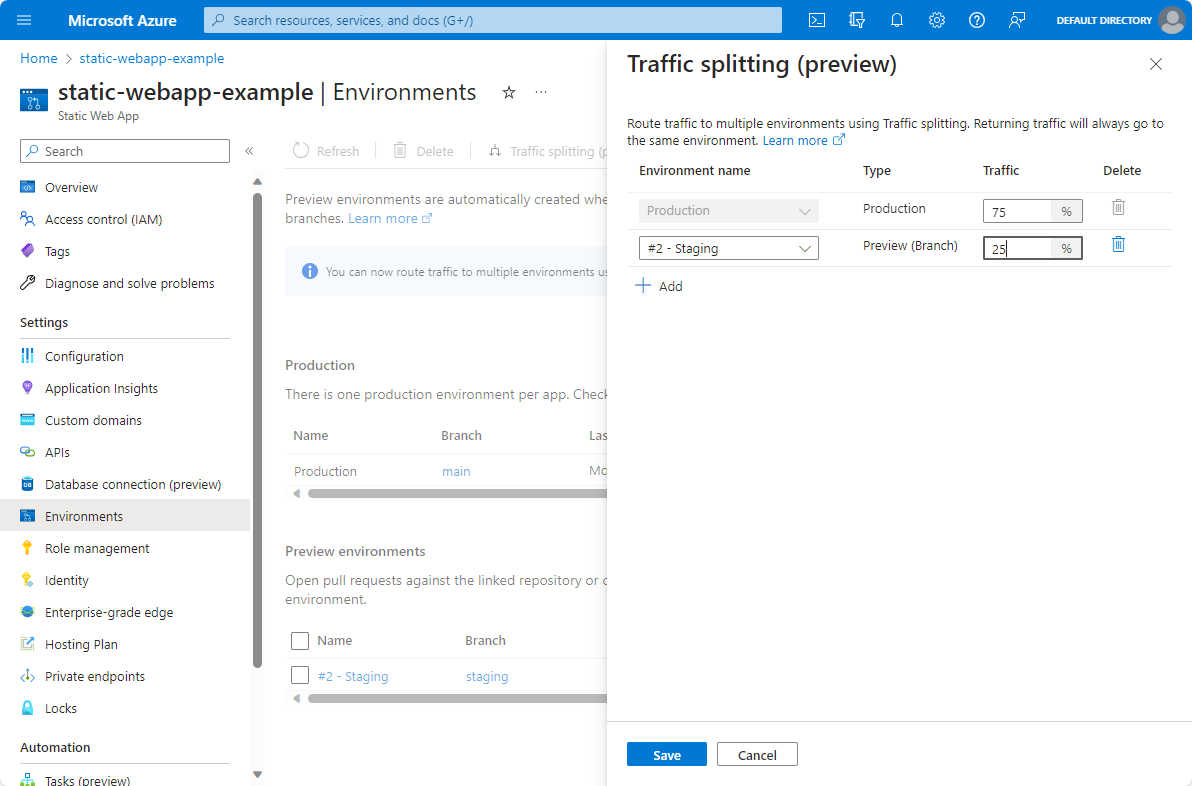The height and width of the screenshot is (786, 1192).
Task: Open portal settings gear
Action: pos(937,21)
